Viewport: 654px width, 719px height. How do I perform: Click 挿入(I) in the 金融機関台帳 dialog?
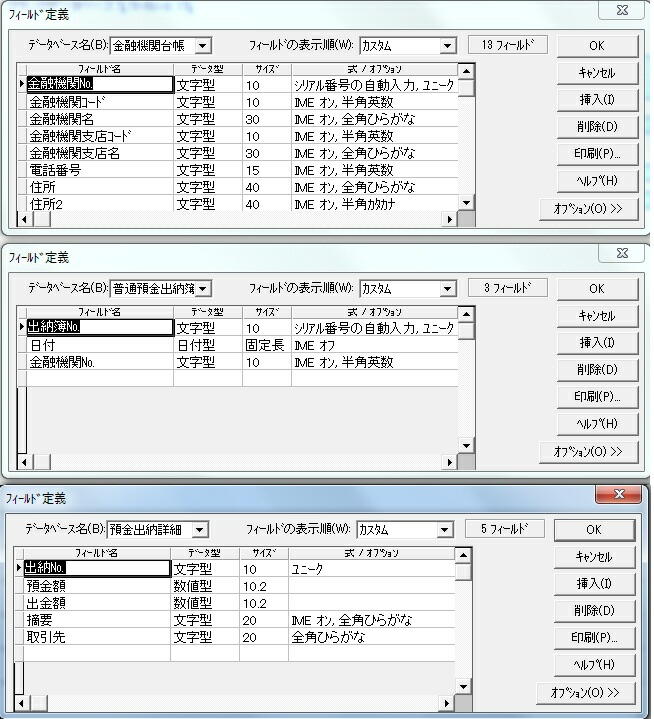[x=597, y=100]
